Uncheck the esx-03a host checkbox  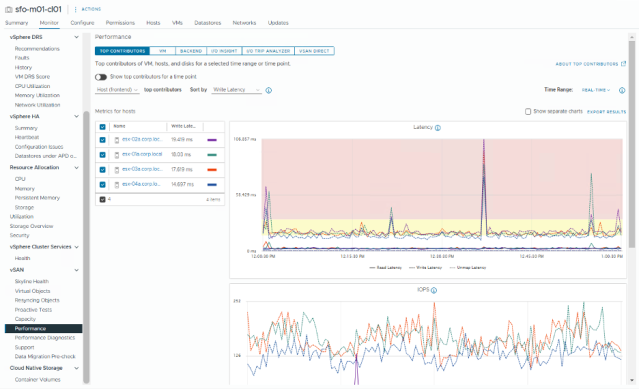(x=102, y=170)
